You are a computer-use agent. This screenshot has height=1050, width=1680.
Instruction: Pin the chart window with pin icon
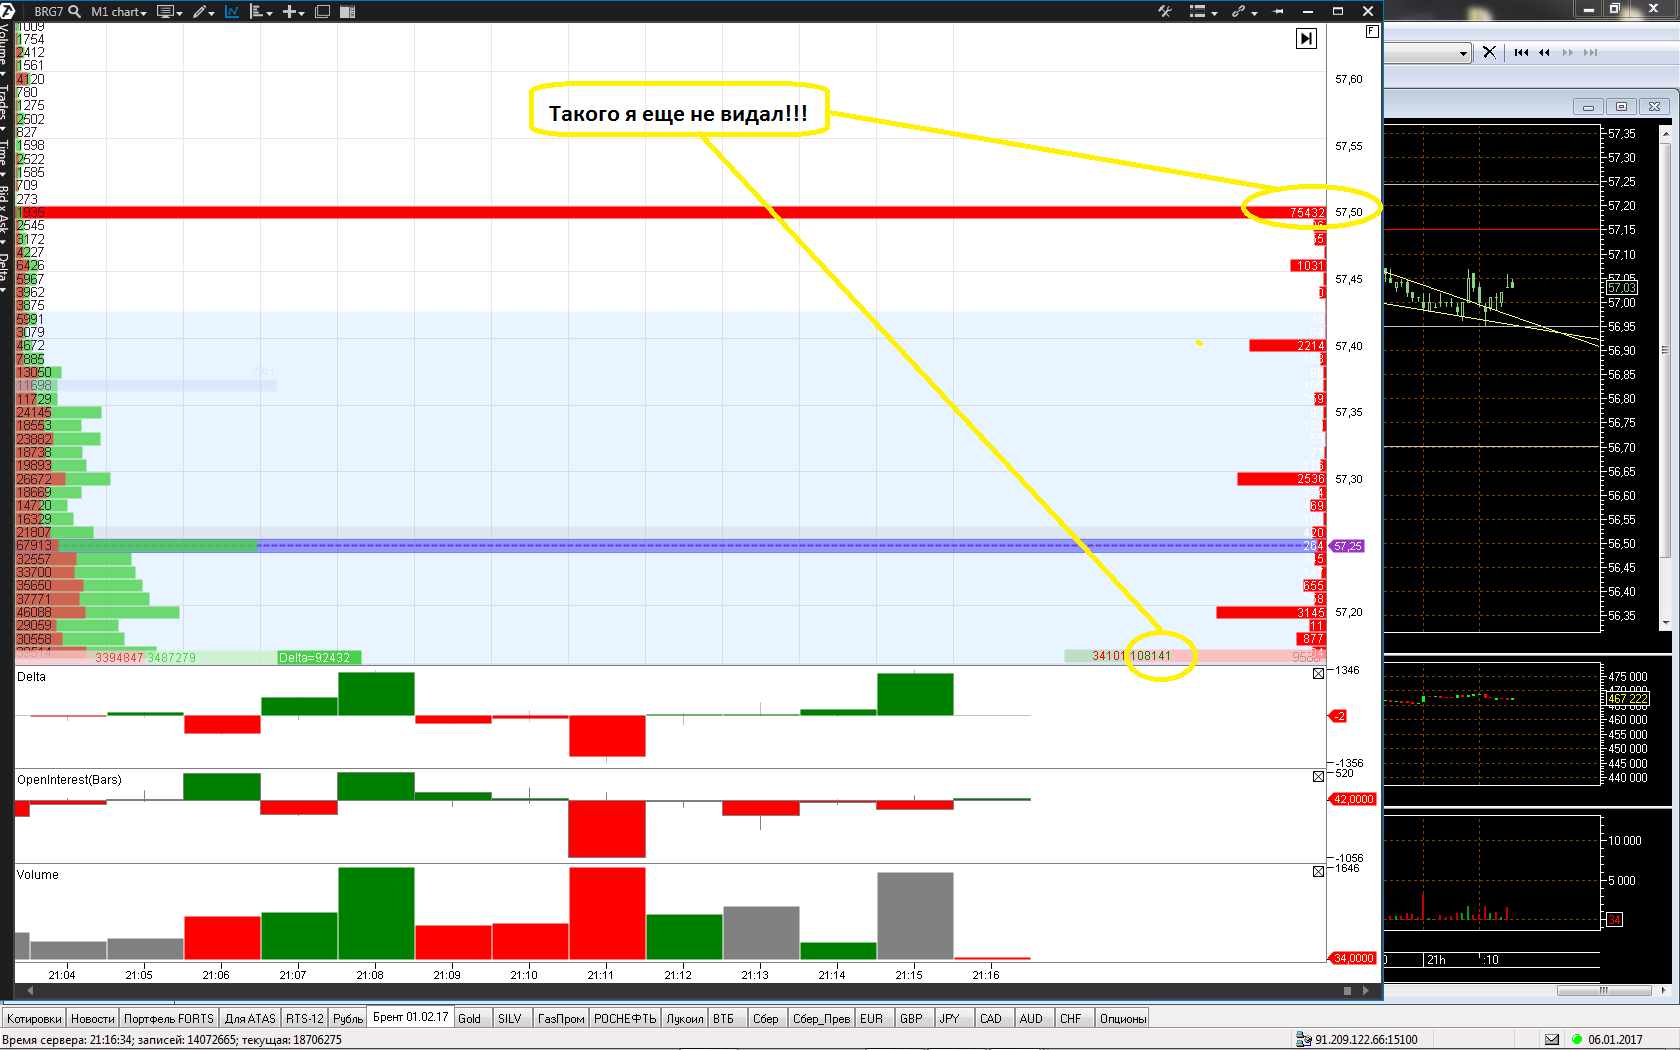pyautogui.click(x=1278, y=12)
